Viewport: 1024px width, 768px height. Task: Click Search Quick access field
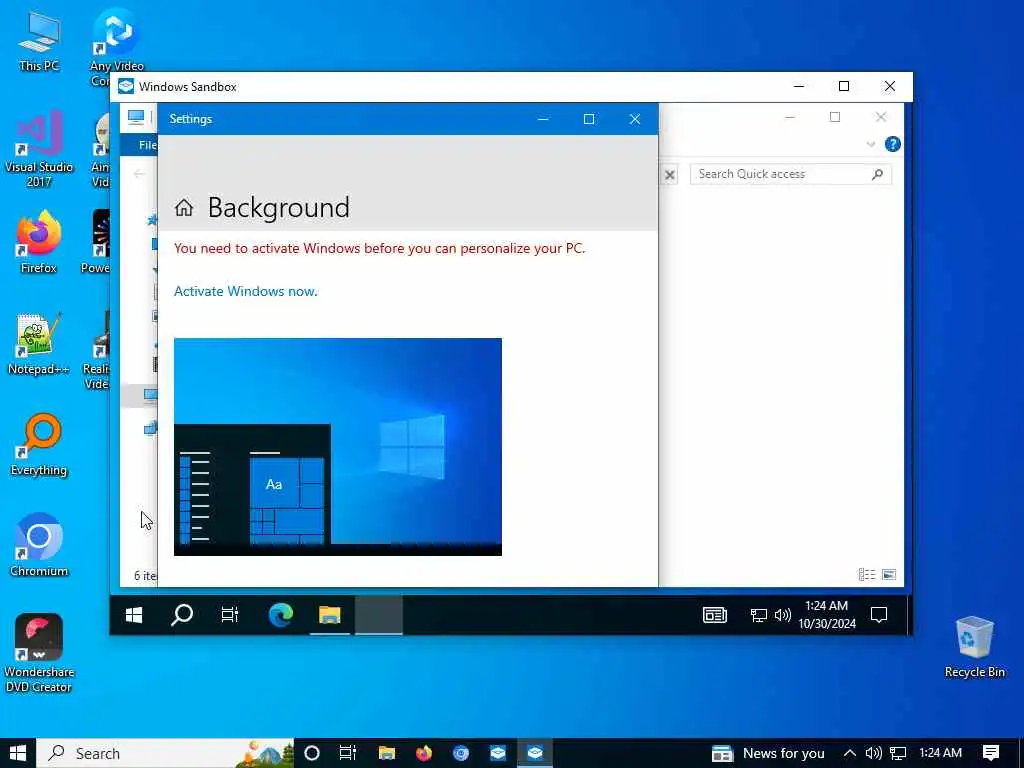790,174
